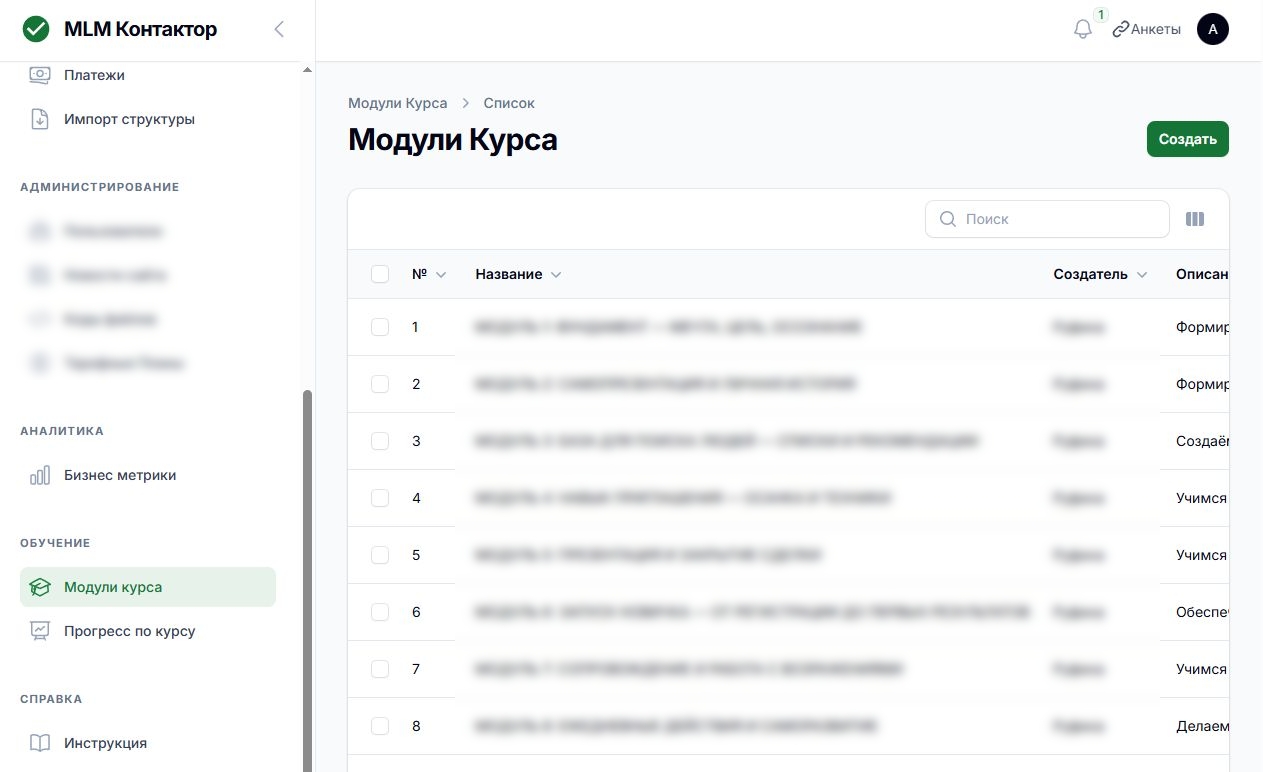Click the Создать button
Image resolution: width=1263 pixels, height=772 pixels.
coord(1187,139)
